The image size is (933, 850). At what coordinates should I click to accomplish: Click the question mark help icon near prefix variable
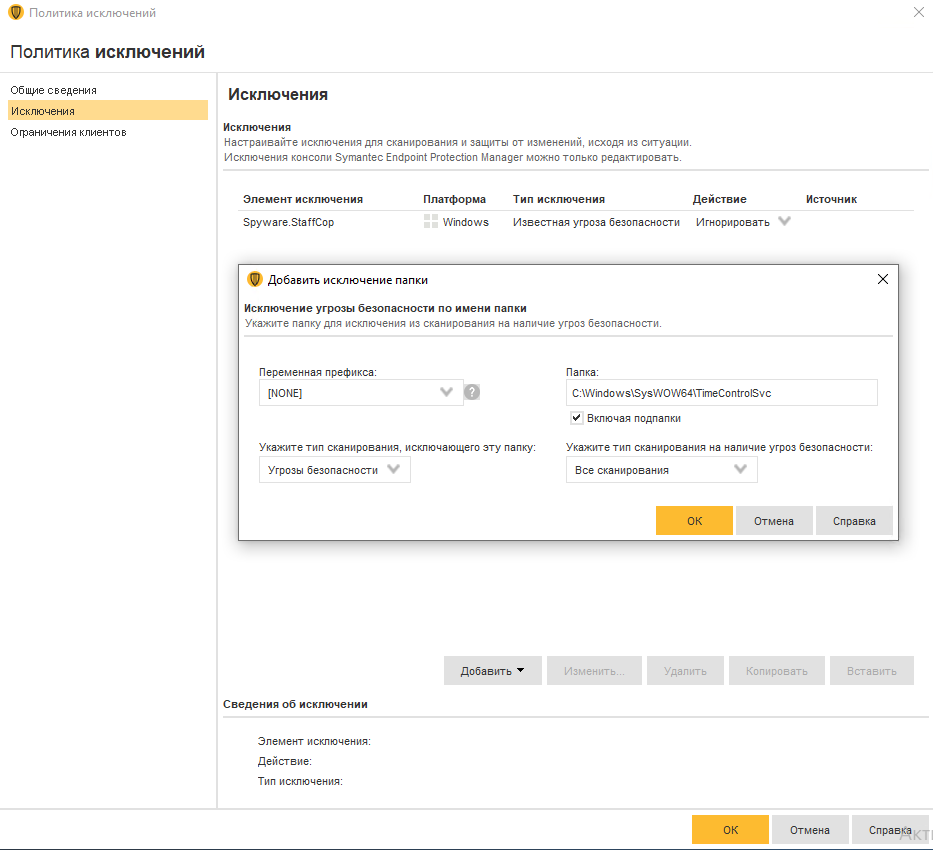coord(471,392)
